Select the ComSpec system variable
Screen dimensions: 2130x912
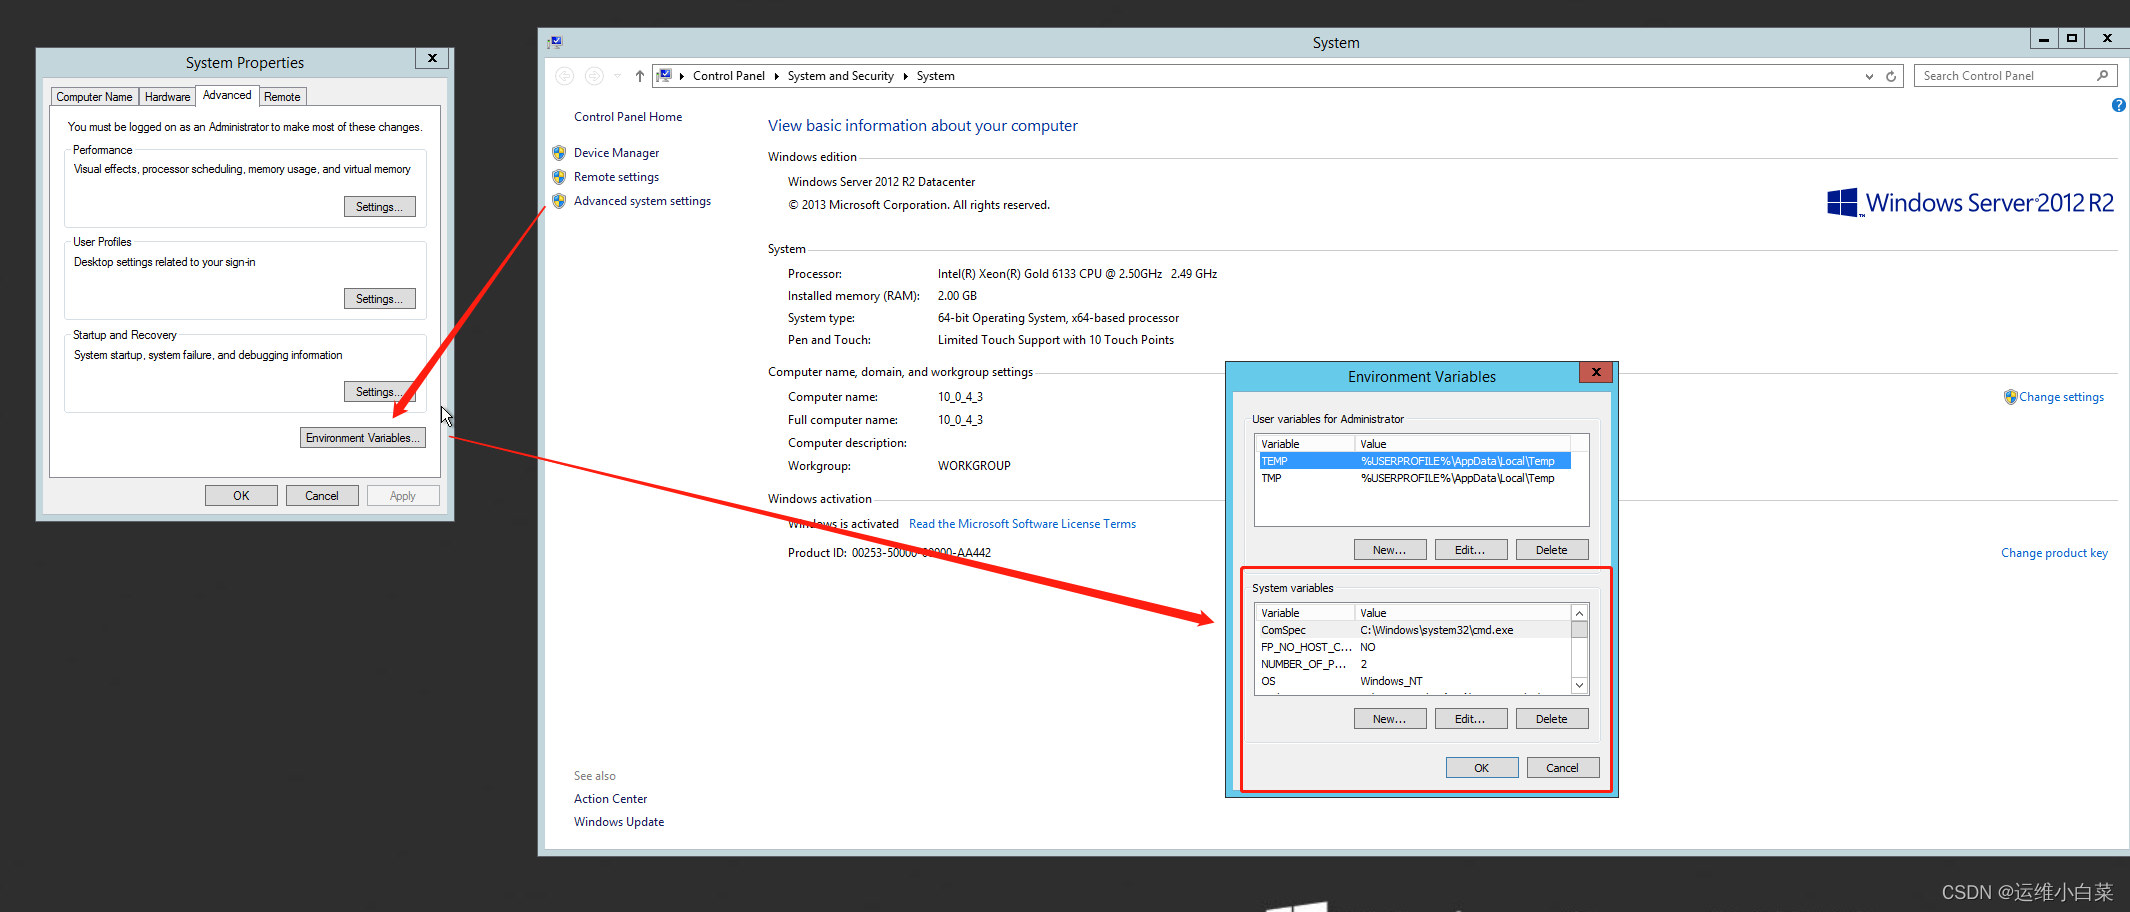pos(1414,630)
